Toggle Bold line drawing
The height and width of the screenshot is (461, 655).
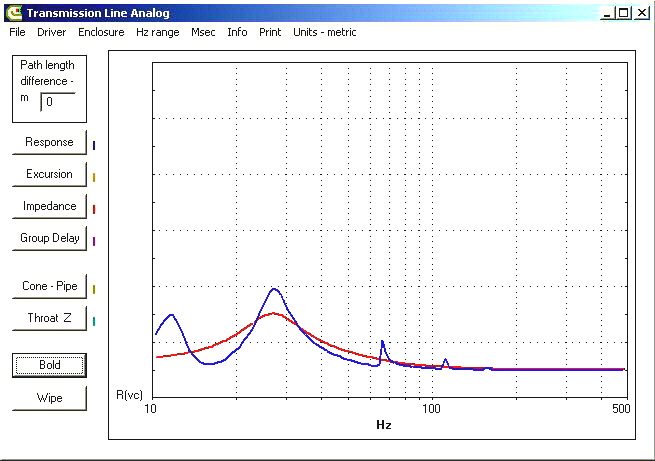click(x=49, y=365)
